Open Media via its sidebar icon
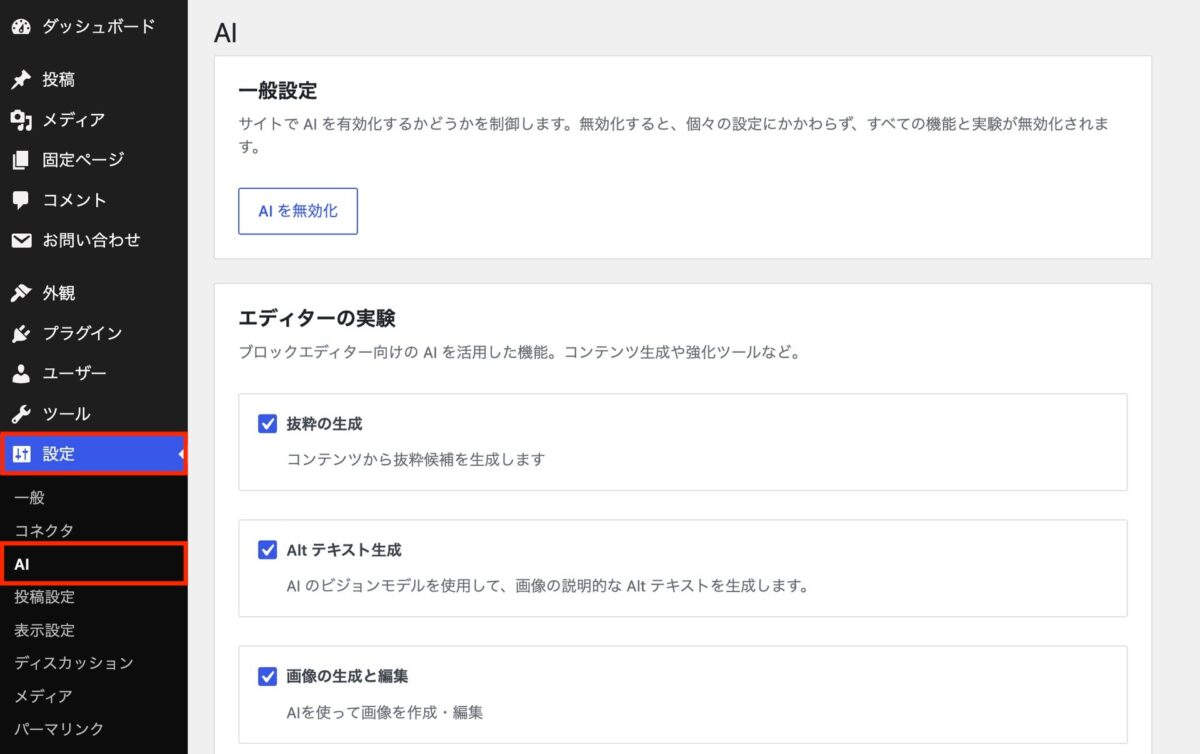The width and height of the screenshot is (1200, 754). (21, 120)
